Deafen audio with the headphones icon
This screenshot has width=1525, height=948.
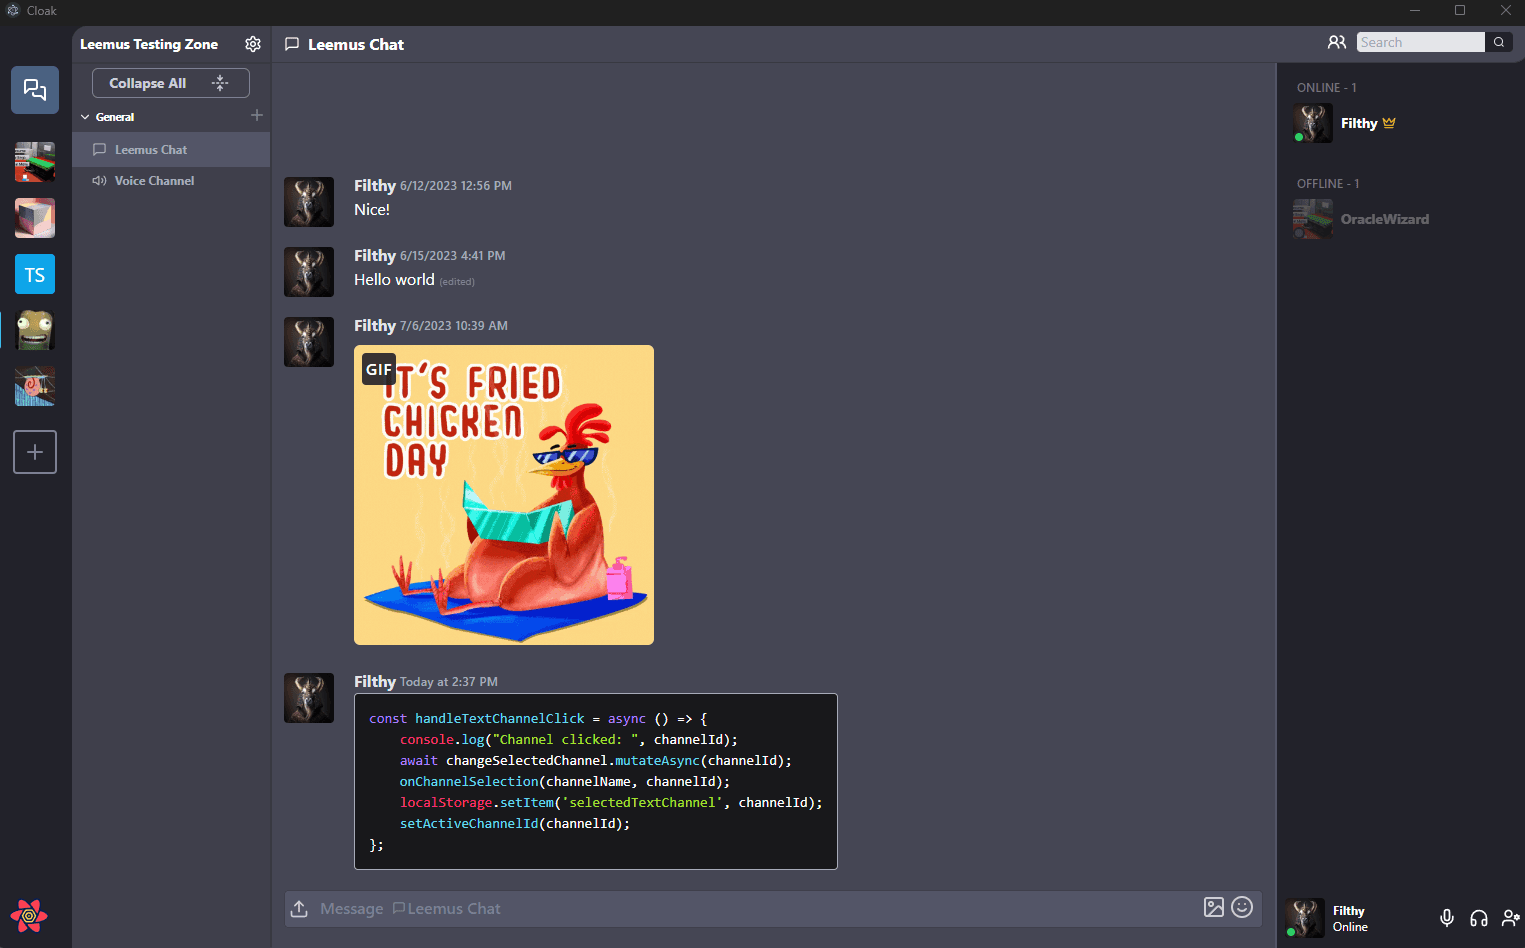pyautogui.click(x=1479, y=918)
